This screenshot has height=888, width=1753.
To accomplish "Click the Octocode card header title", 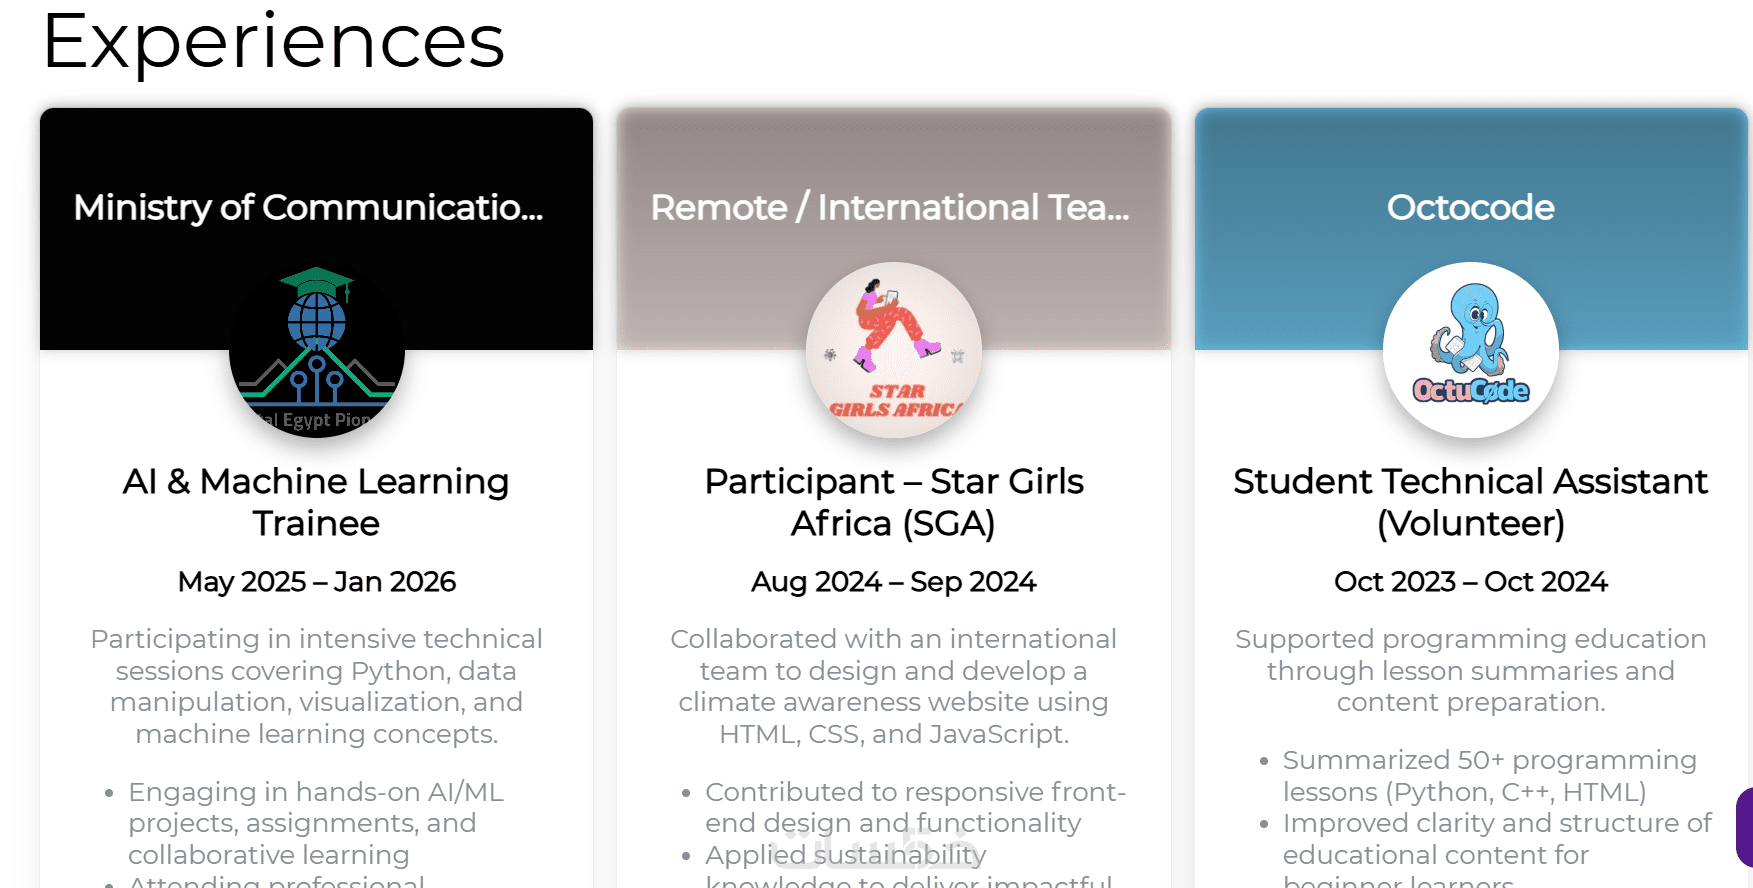I will click(x=1470, y=208).
